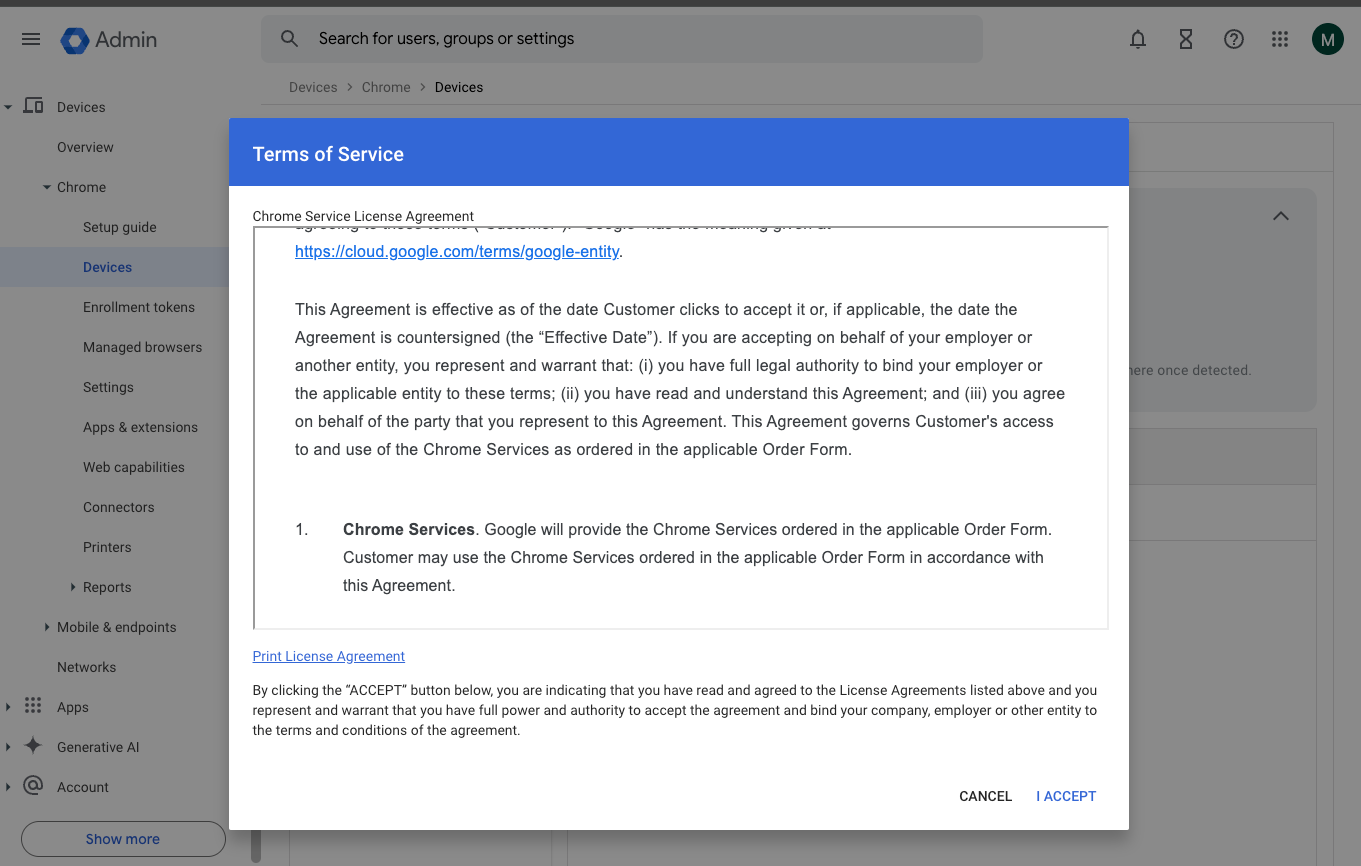Expand the Reports submenu arrow
The width and height of the screenshot is (1361, 866).
click(73, 587)
